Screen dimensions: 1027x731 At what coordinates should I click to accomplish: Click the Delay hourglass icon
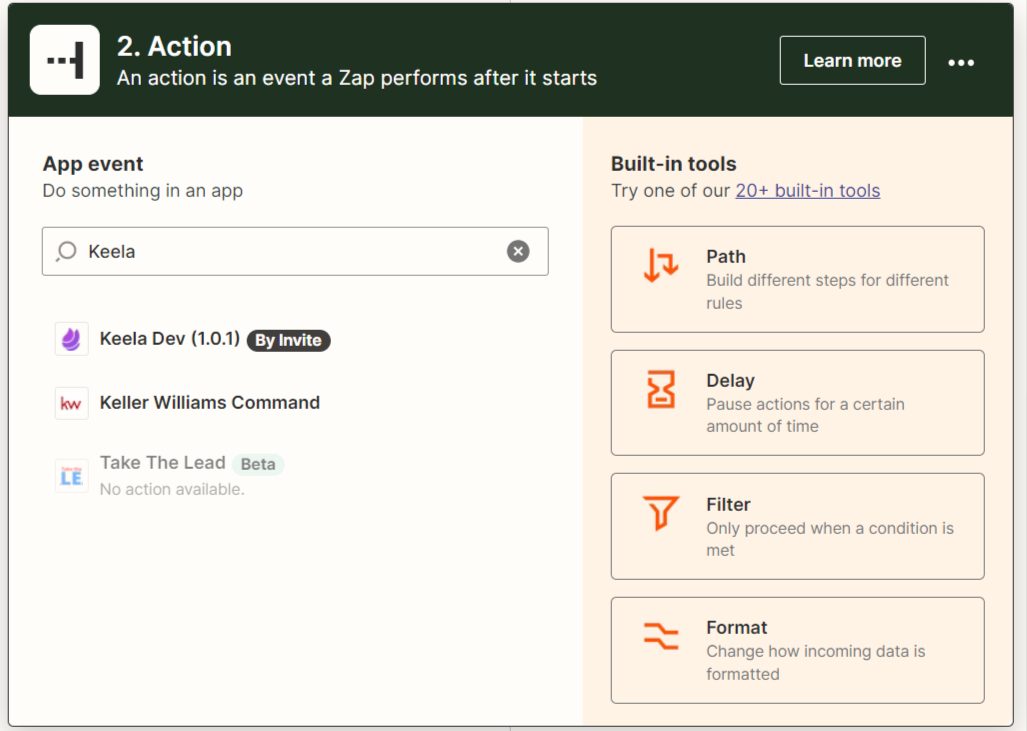(x=661, y=389)
